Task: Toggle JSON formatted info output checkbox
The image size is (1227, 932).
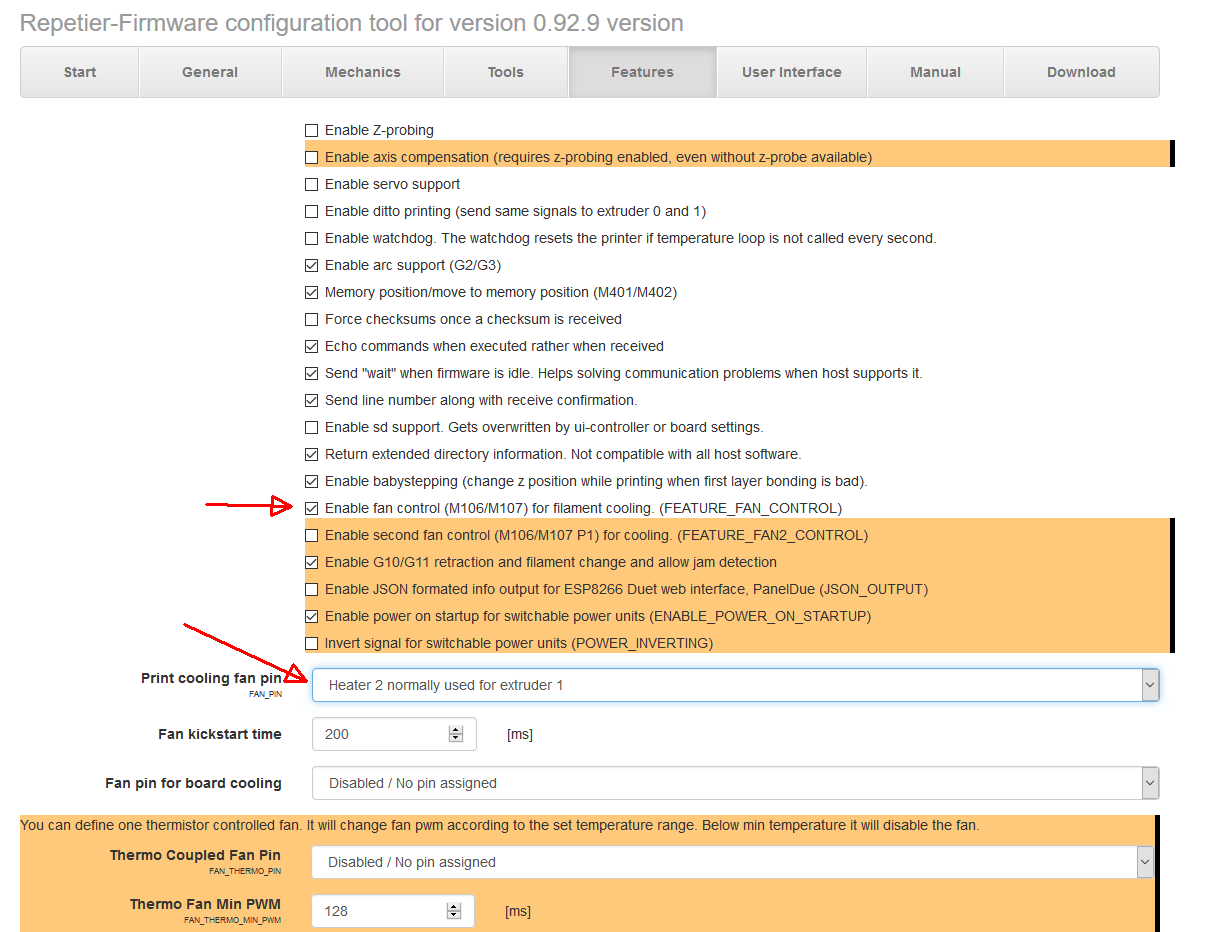Action: 311,589
